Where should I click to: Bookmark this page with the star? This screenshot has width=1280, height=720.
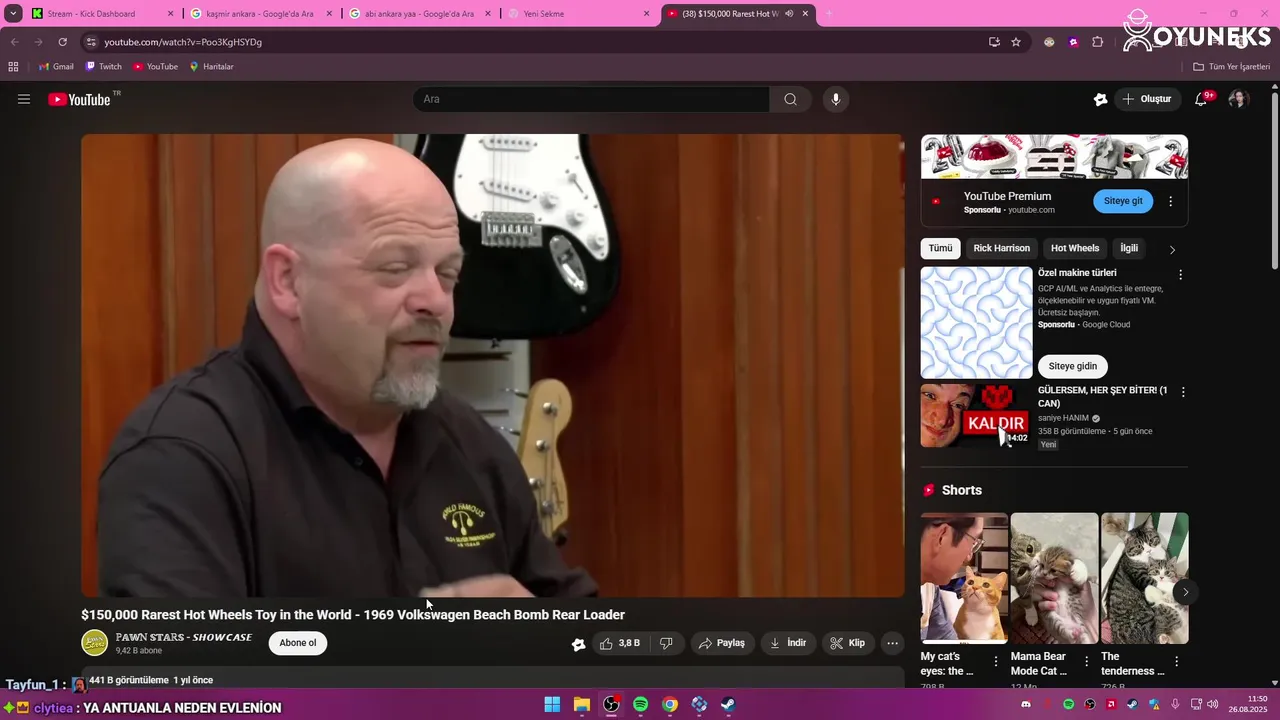pos(1016,42)
